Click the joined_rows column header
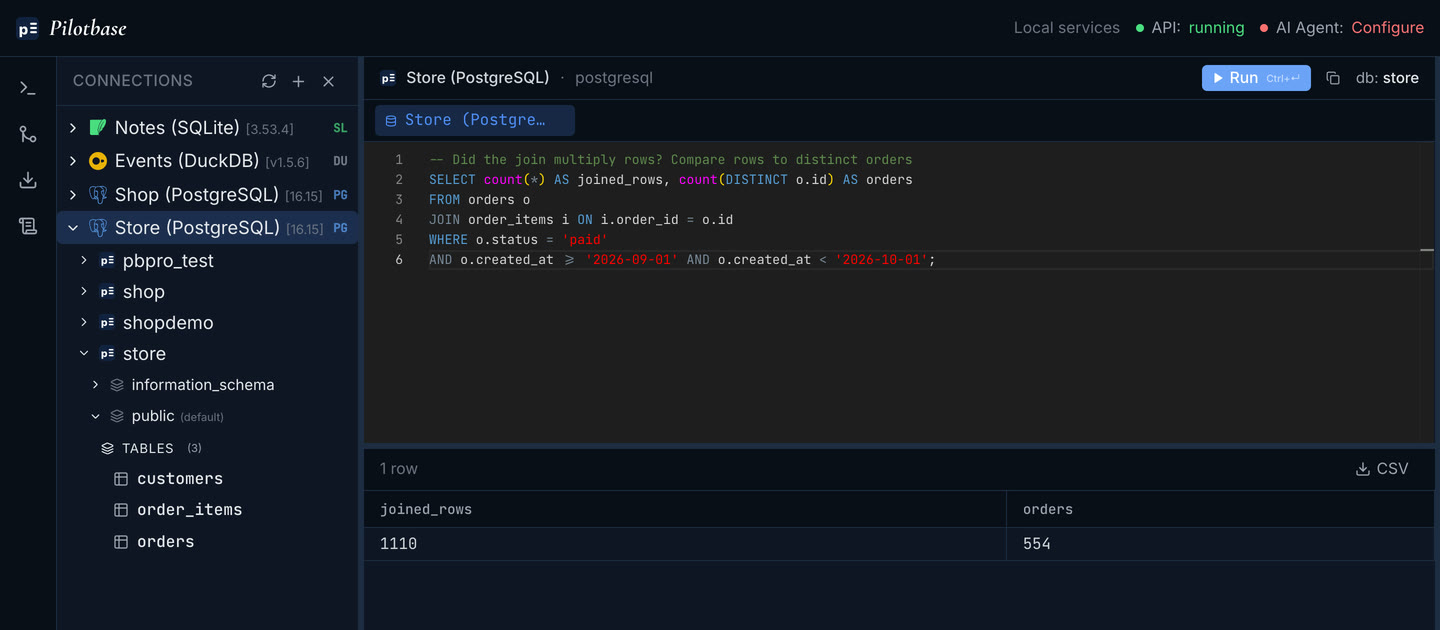 [x=685, y=509]
